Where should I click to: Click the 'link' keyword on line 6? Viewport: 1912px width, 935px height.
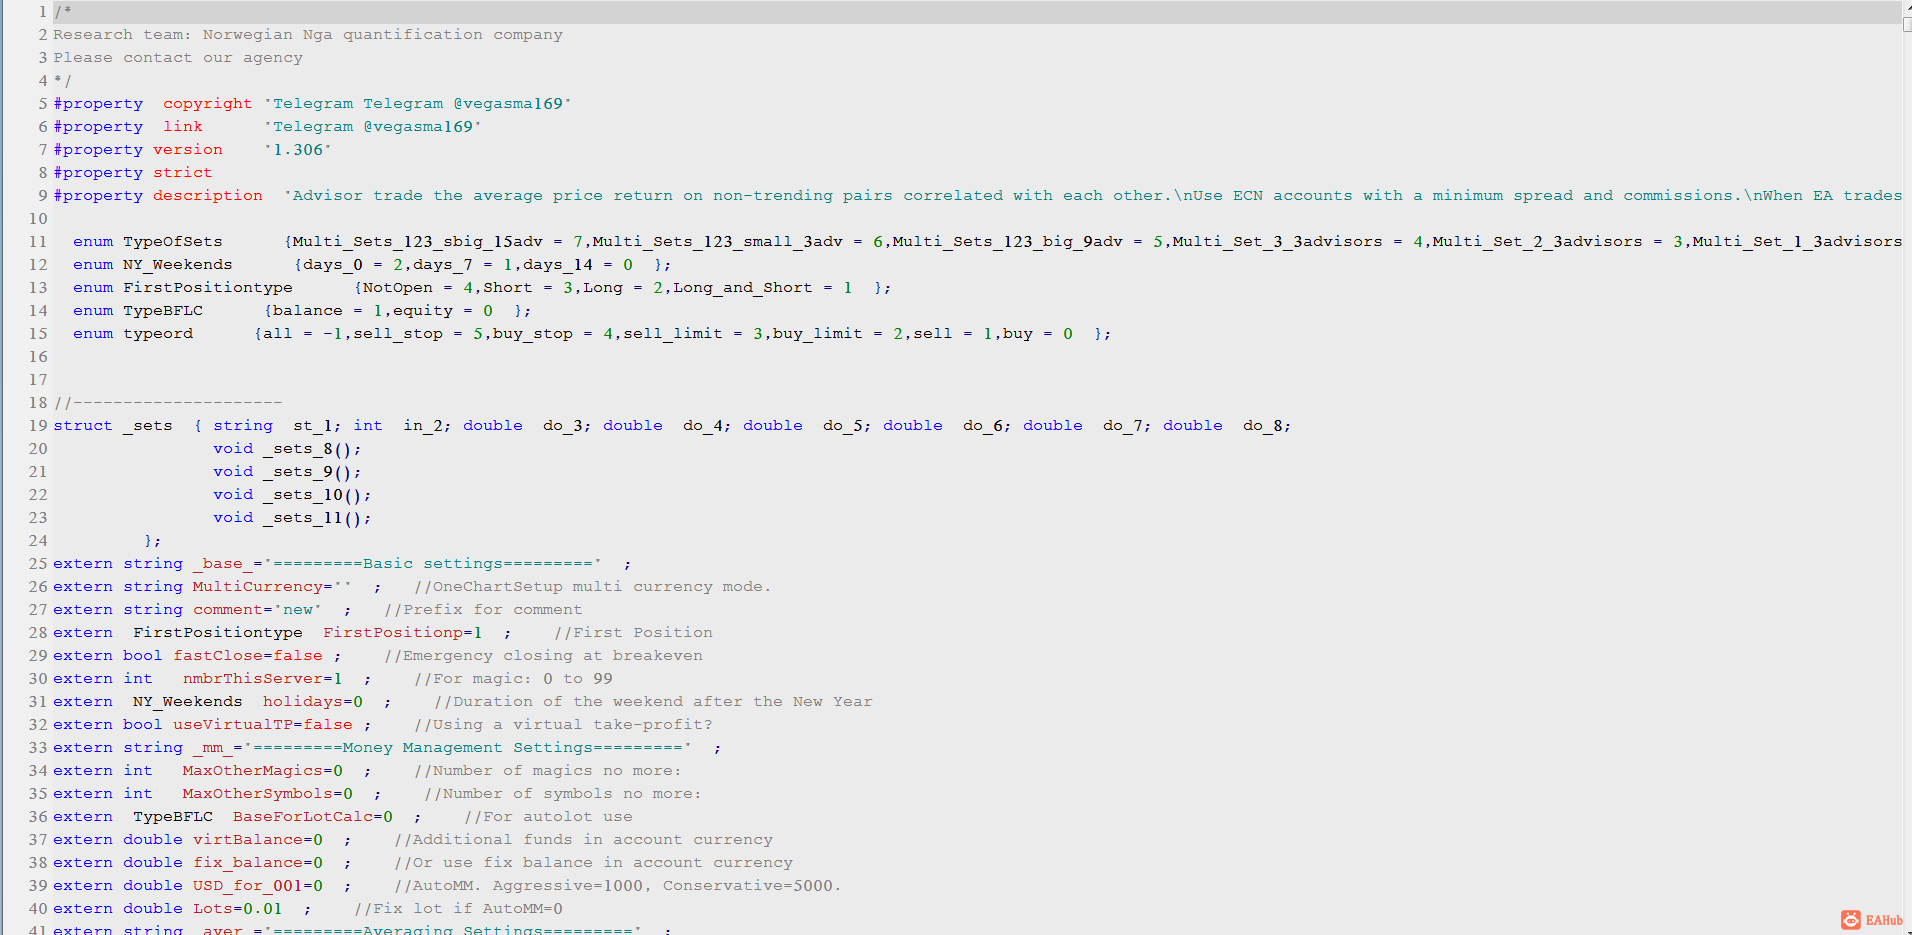(x=183, y=127)
